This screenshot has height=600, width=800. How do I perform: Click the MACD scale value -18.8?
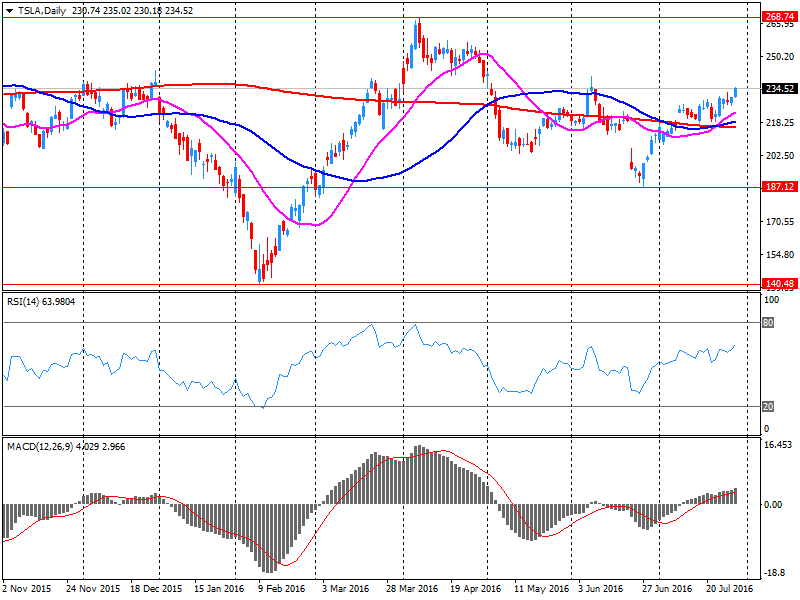[774, 573]
